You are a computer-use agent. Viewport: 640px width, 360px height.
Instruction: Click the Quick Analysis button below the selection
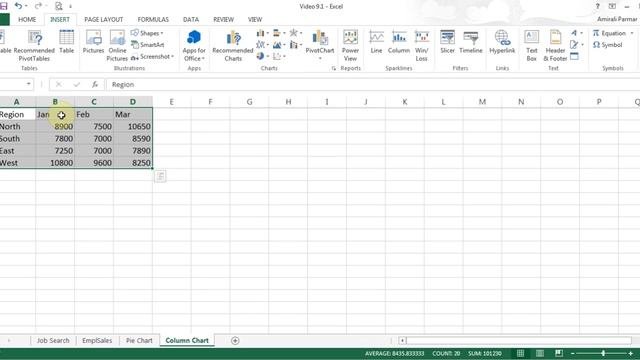pos(160,176)
